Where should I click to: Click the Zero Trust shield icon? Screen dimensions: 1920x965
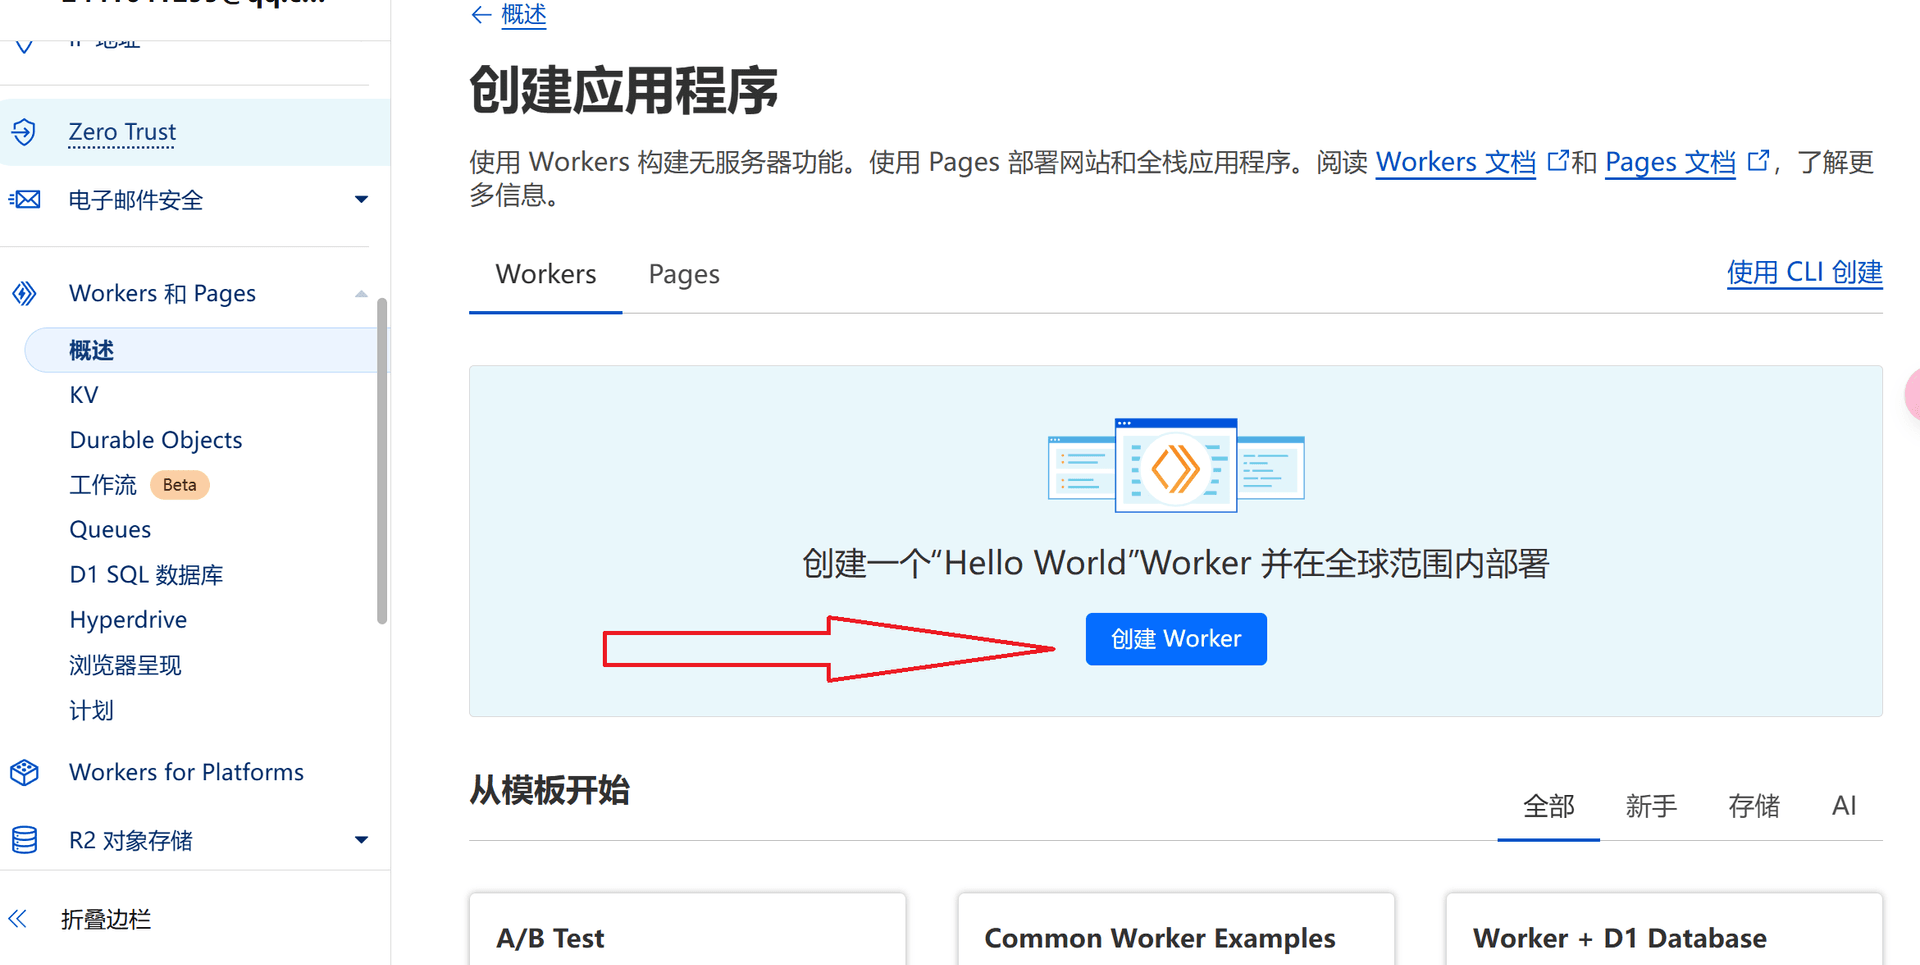click(x=24, y=132)
